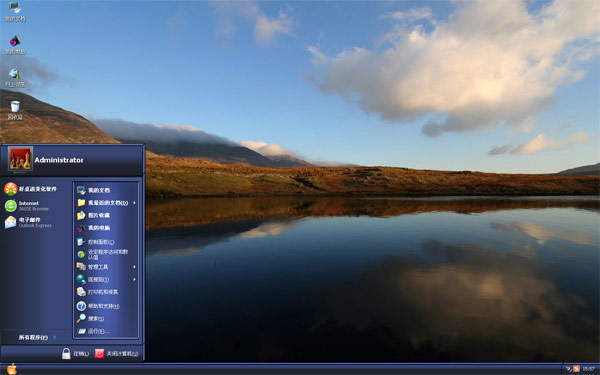Open Internet 360SE Browser from Start menu
The image size is (600, 375).
27,206
